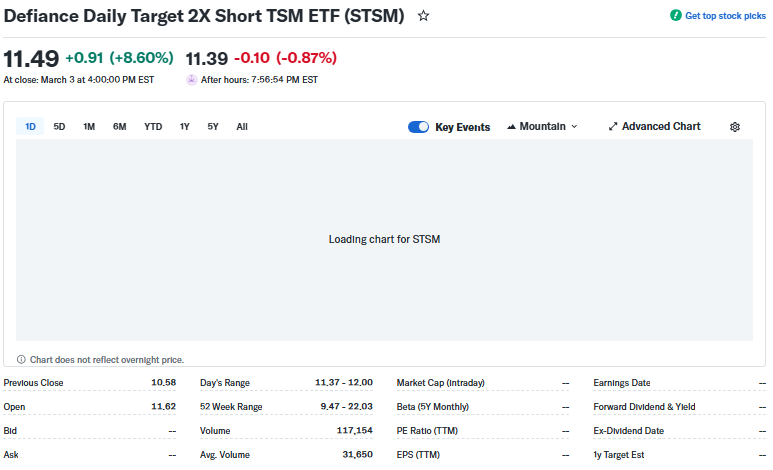Screen dimensions: 773x470
Task: Expand the Mountain chart type dropdown
Action: 574,127
